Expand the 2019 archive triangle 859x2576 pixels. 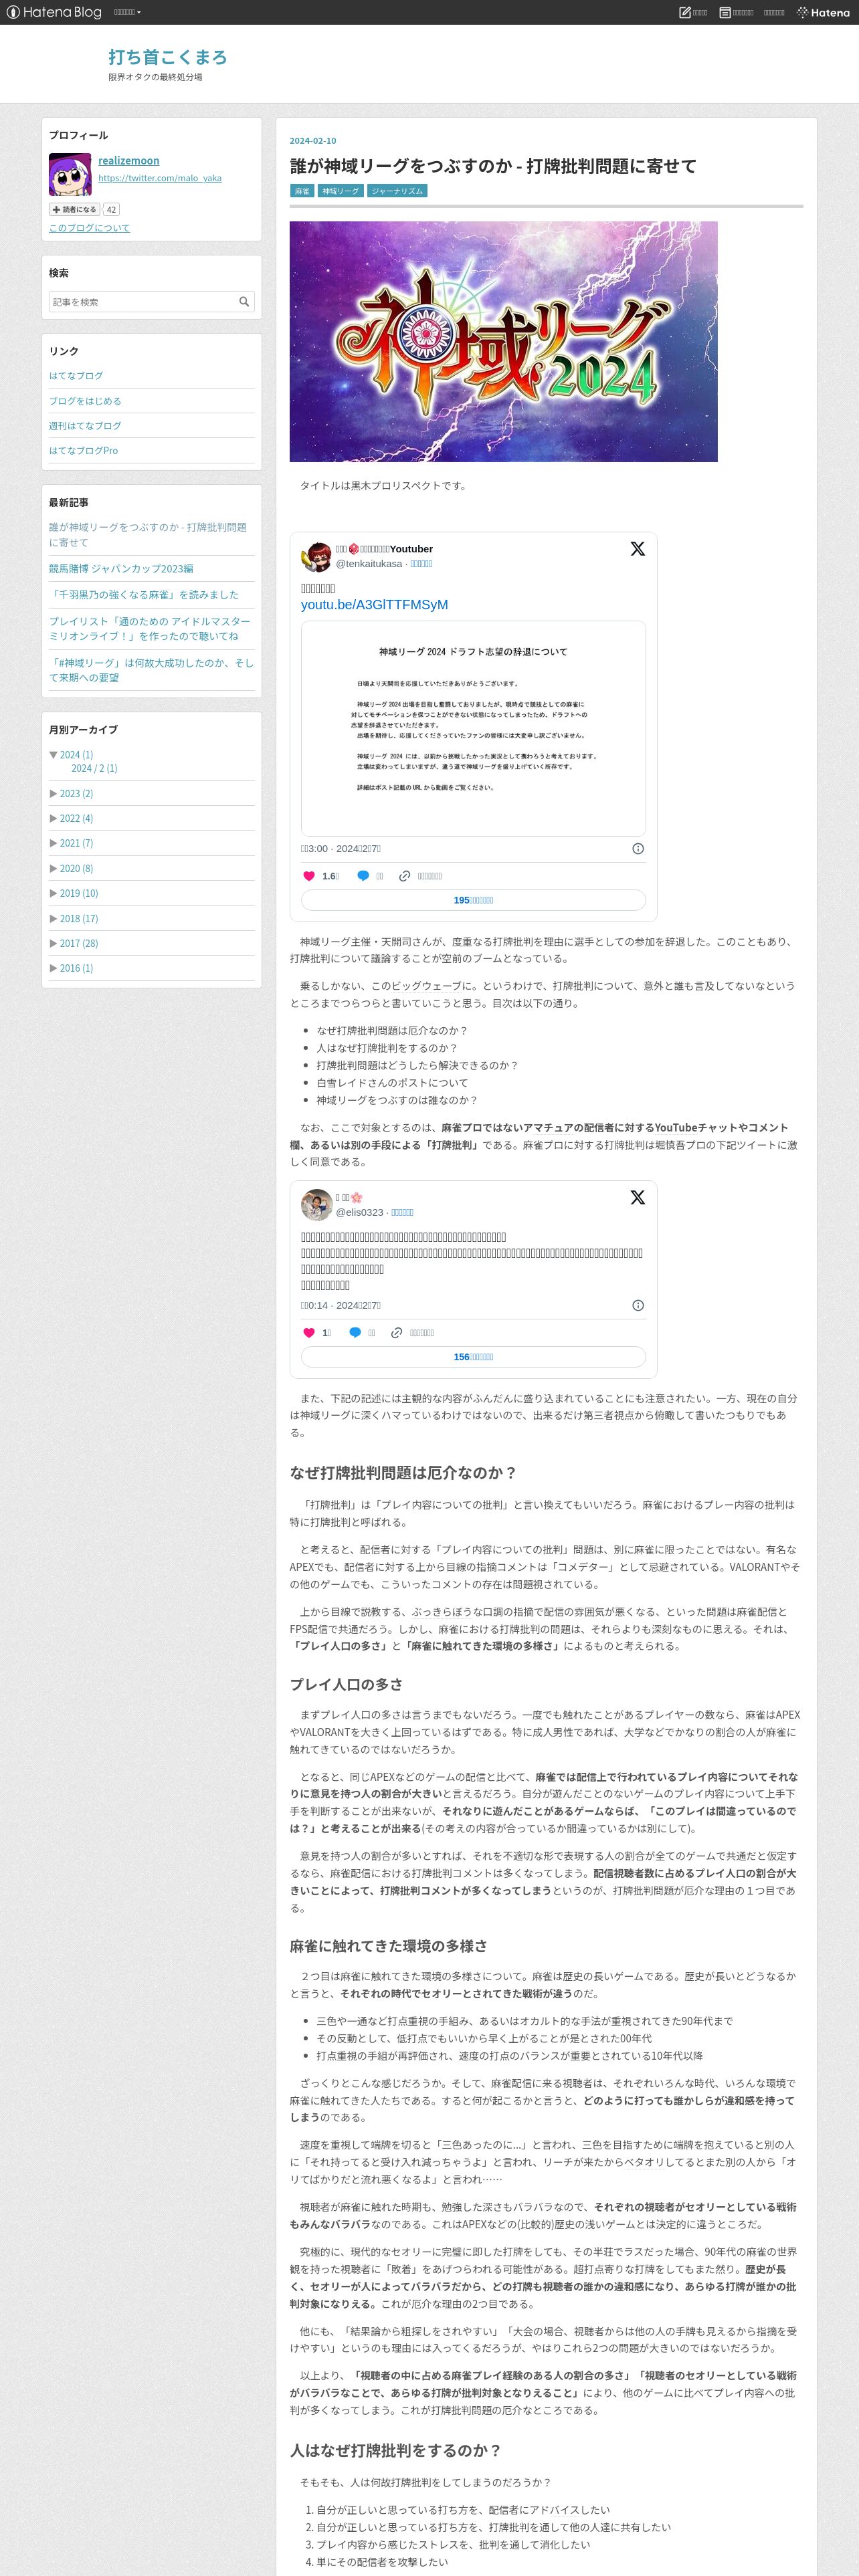point(53,893)
